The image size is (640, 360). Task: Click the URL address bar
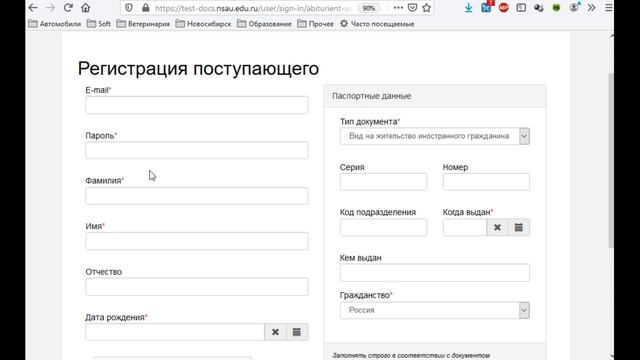(x=253, y=8)
